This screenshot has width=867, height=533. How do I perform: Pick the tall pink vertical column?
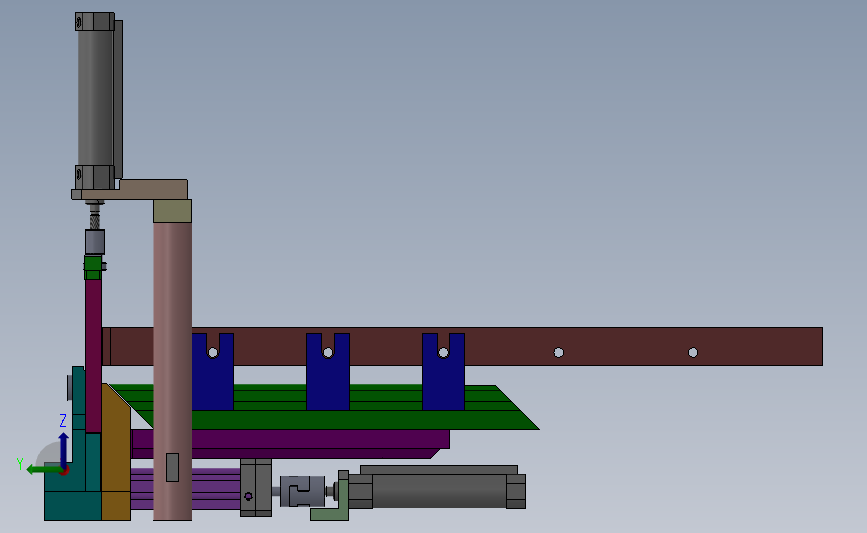(173, 370)
